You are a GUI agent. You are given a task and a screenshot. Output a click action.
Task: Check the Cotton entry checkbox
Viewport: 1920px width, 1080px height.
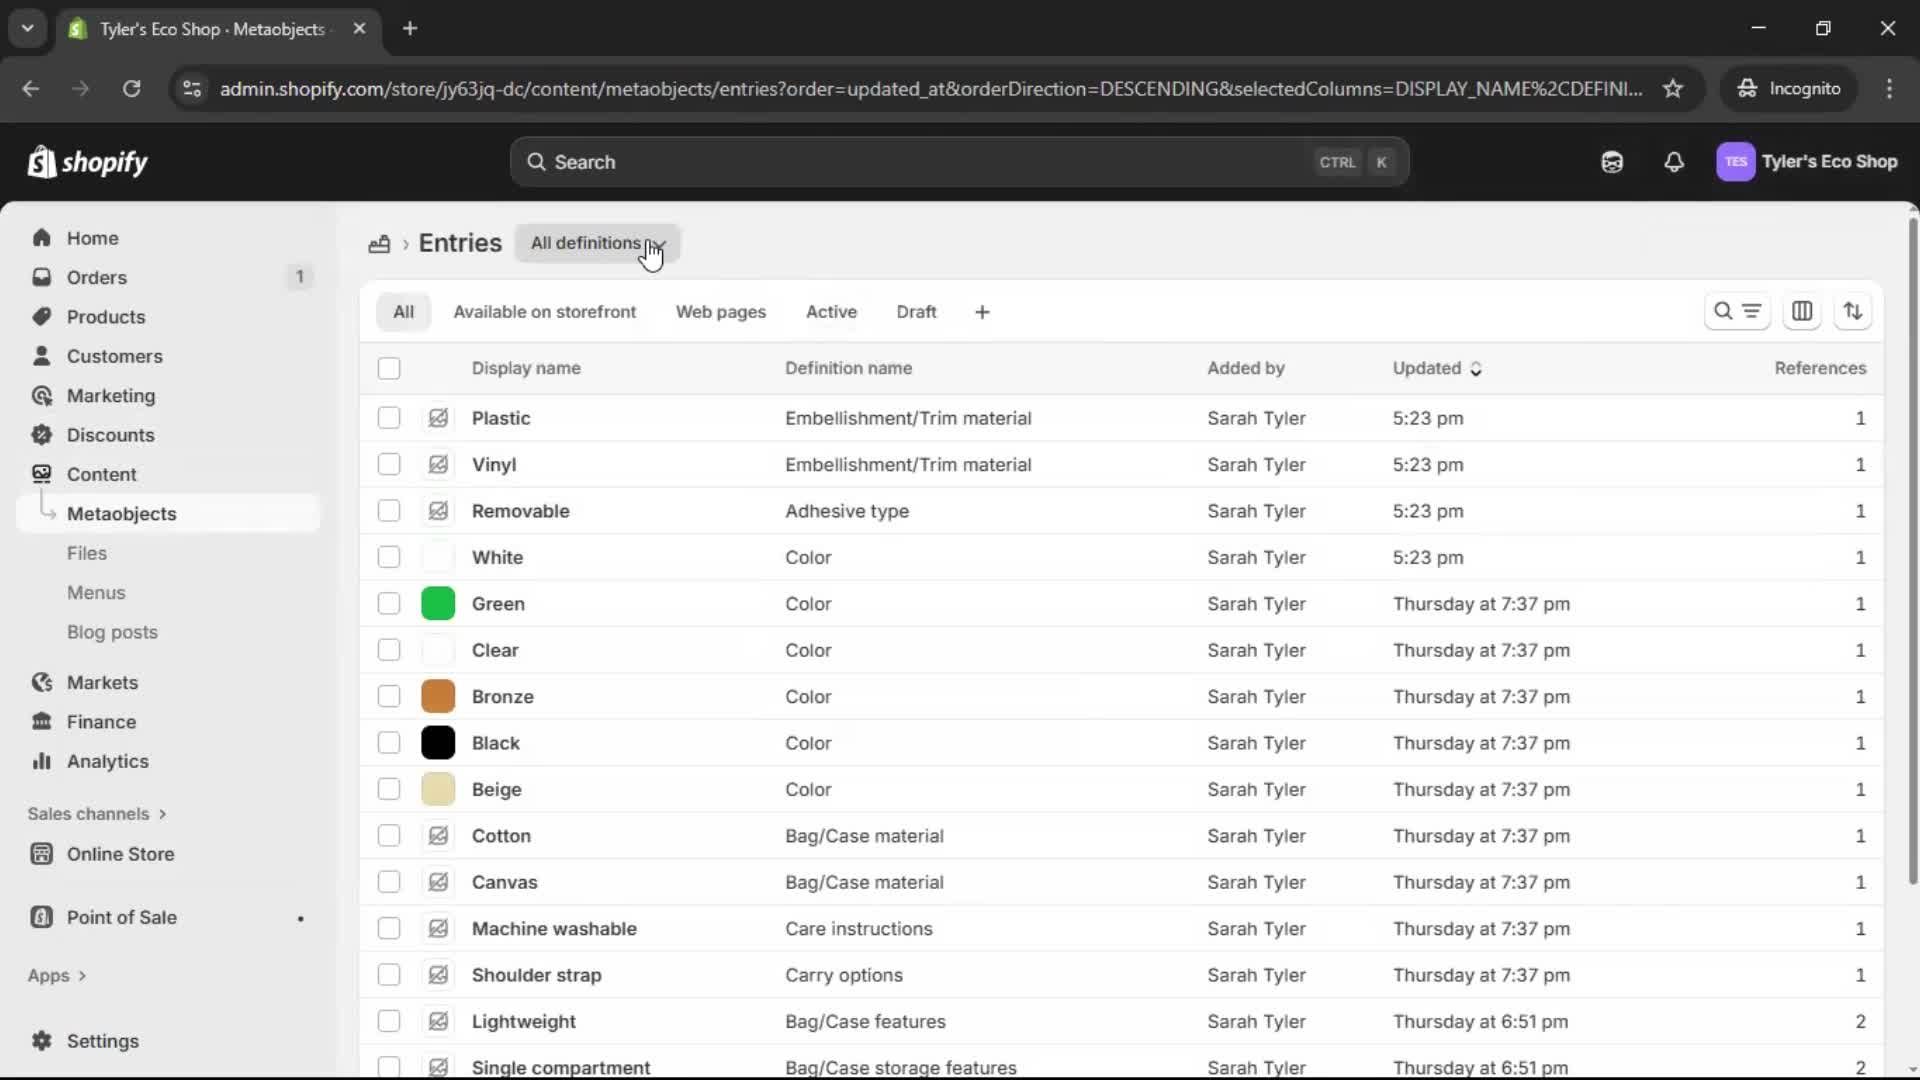click(389, 836)
